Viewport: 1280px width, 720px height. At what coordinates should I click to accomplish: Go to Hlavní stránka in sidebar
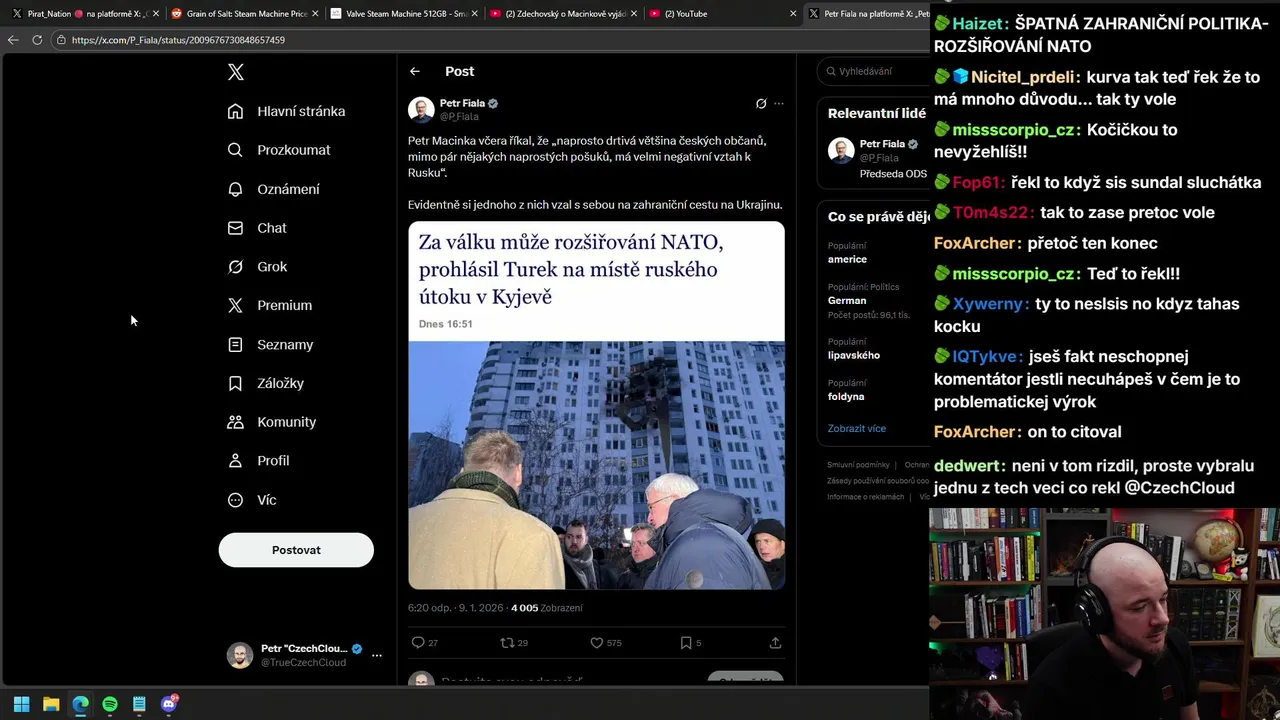point(286,111)
